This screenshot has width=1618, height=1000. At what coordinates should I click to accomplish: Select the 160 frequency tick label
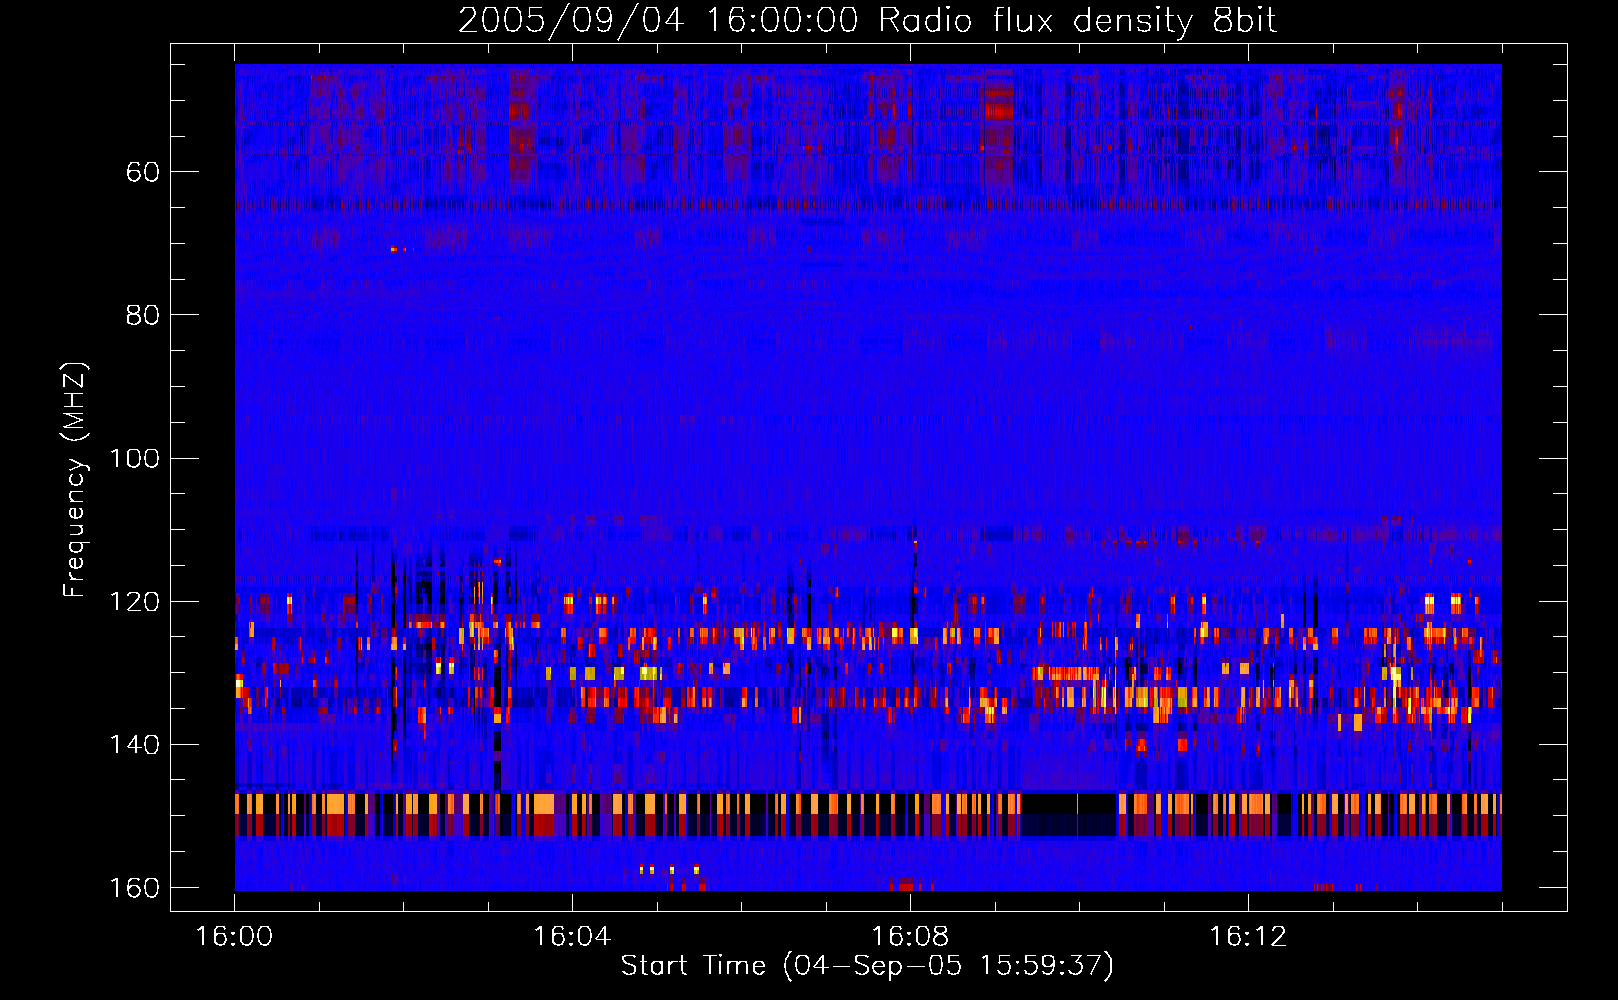(134, 888)
